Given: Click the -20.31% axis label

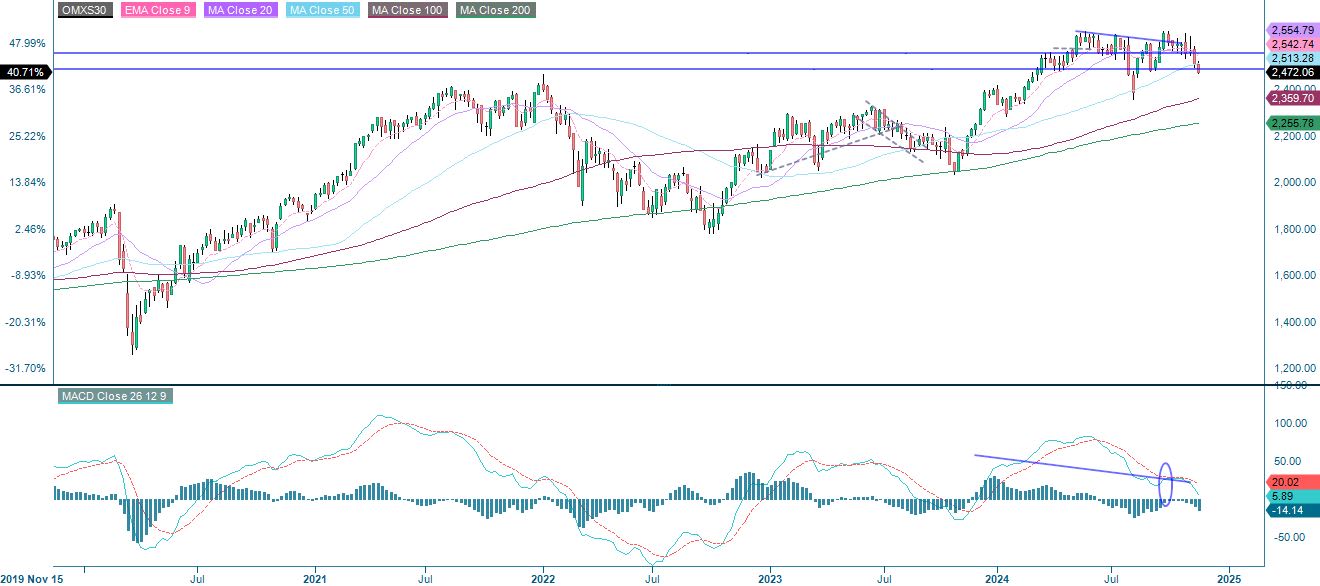Looking at the screenshot, I should click(26, 322).
